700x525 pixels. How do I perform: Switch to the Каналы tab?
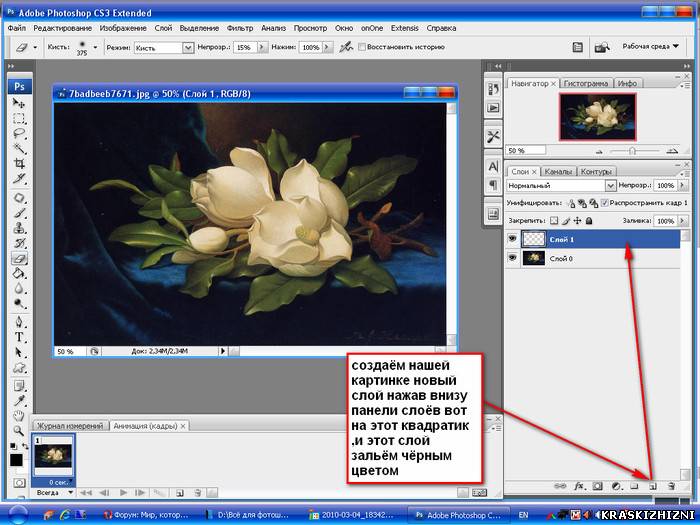pos(558,171)
